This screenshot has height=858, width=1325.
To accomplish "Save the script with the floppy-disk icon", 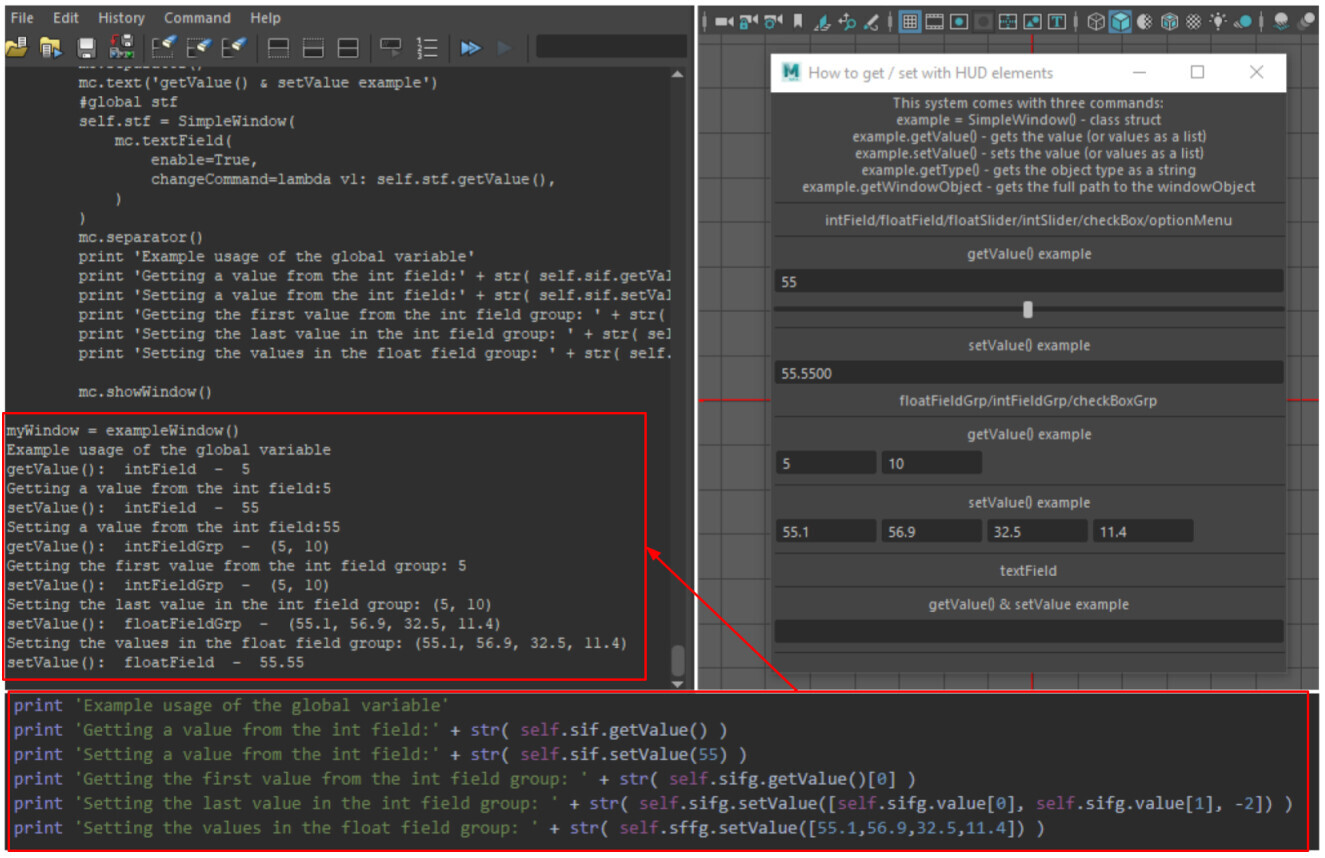I will [87, 47].
